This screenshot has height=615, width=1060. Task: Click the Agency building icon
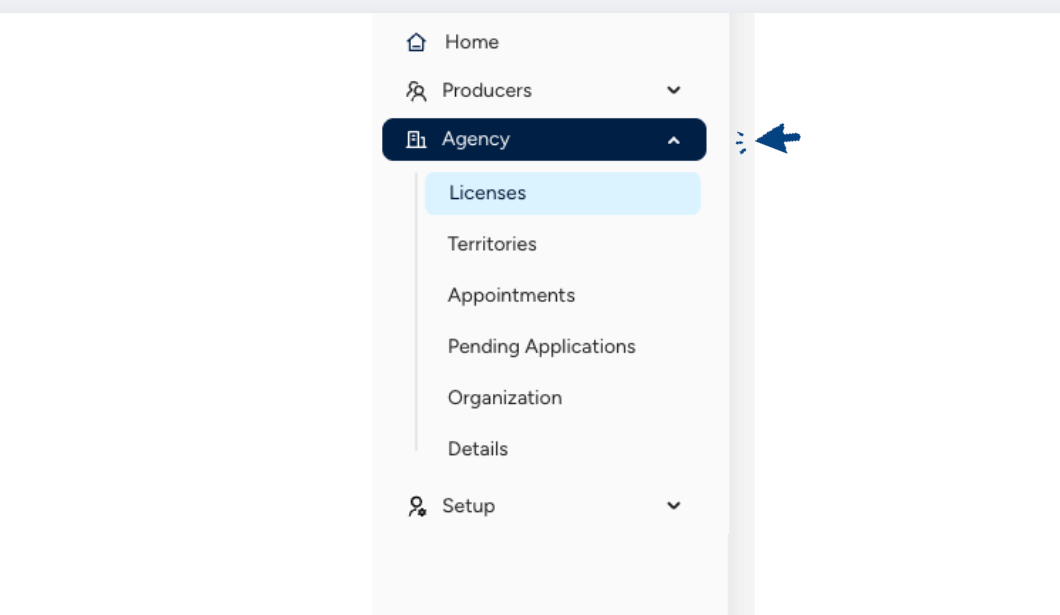[x=416, y=140]
